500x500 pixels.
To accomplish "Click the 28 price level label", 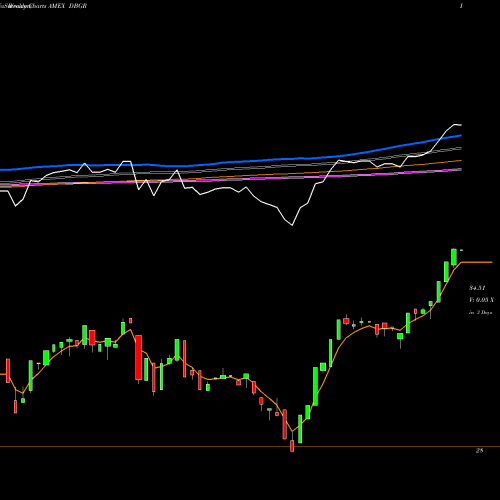I will point(479,451).
